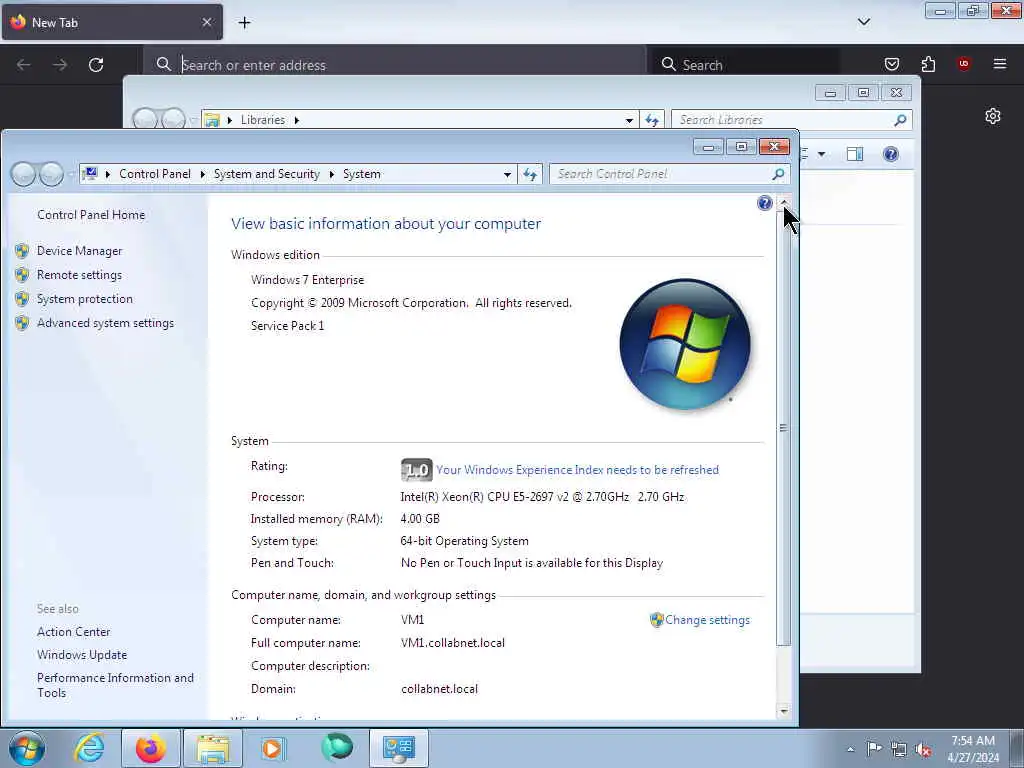
Task: Open Firefox list all tabs dropdown
Action: point(864,22)
